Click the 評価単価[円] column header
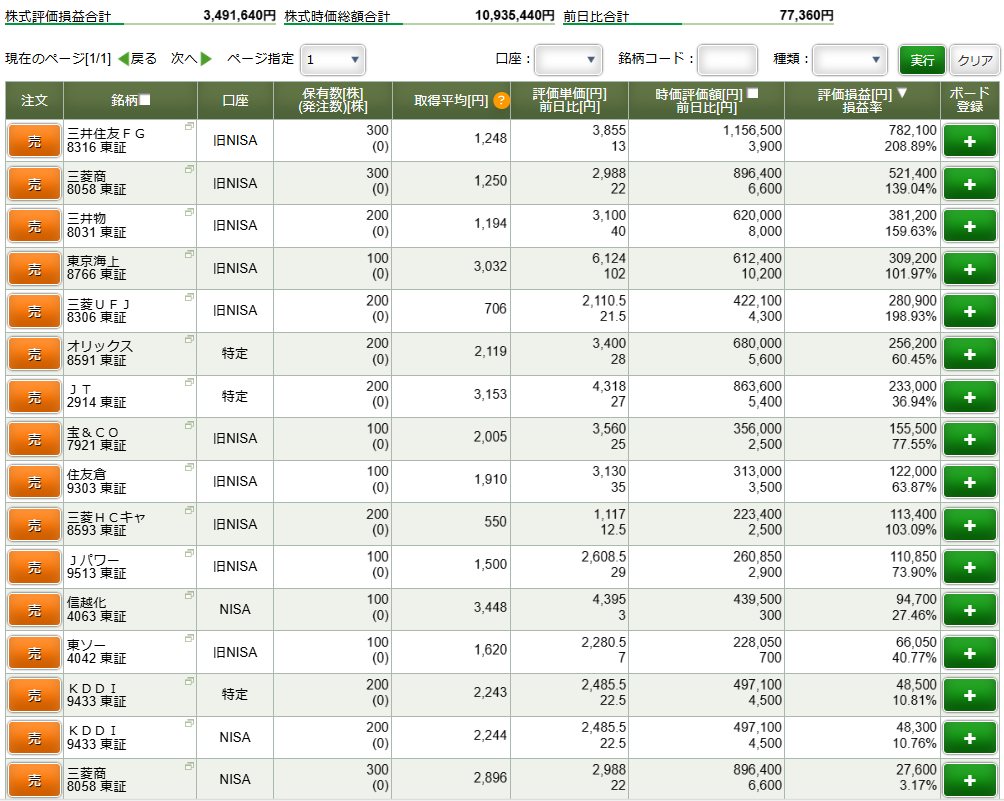The image size is (1004, 801). point(569,101)
